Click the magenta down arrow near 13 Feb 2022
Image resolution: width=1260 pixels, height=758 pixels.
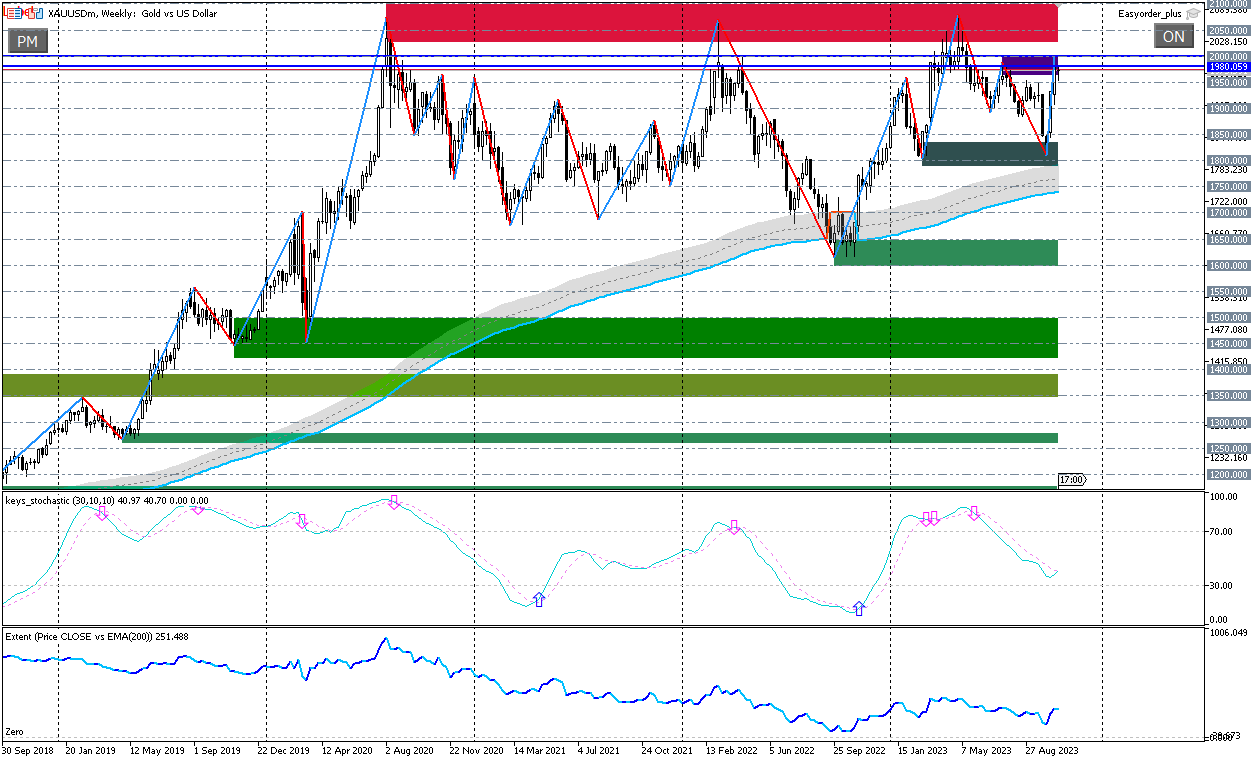[734, 526]
